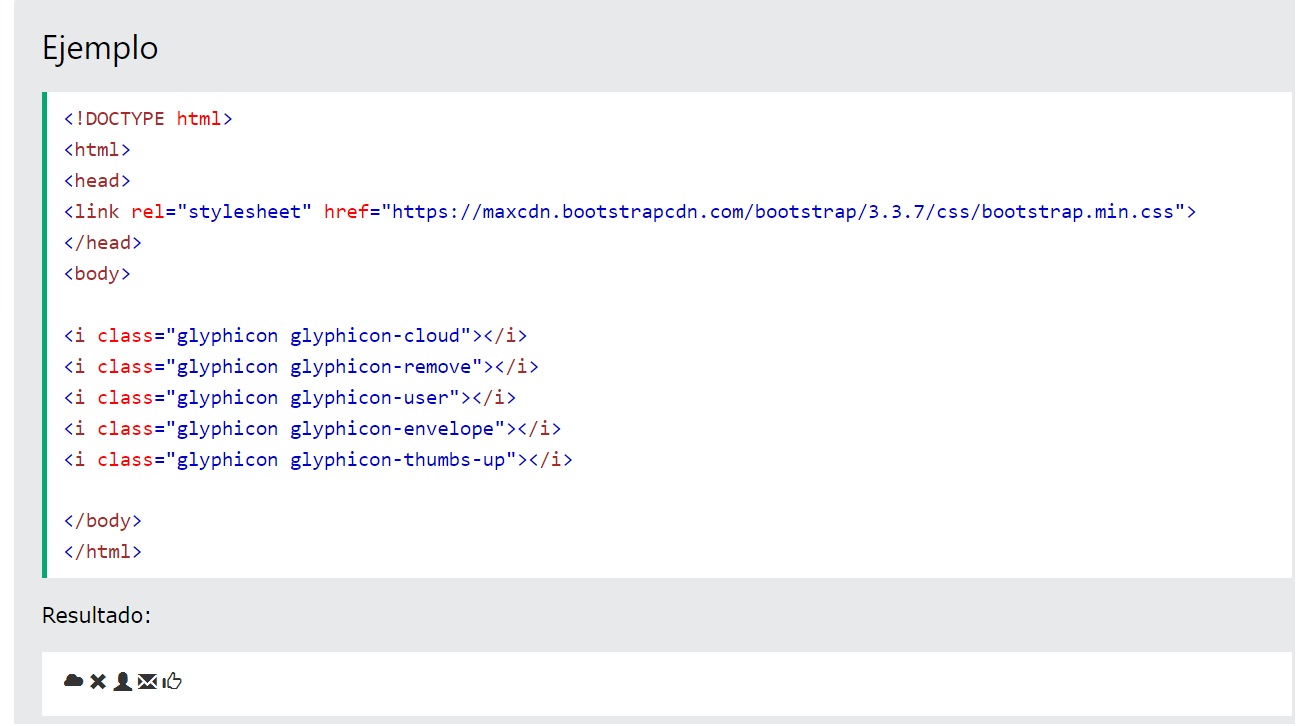Click the <!DOCTYPE html> code line

148,119
